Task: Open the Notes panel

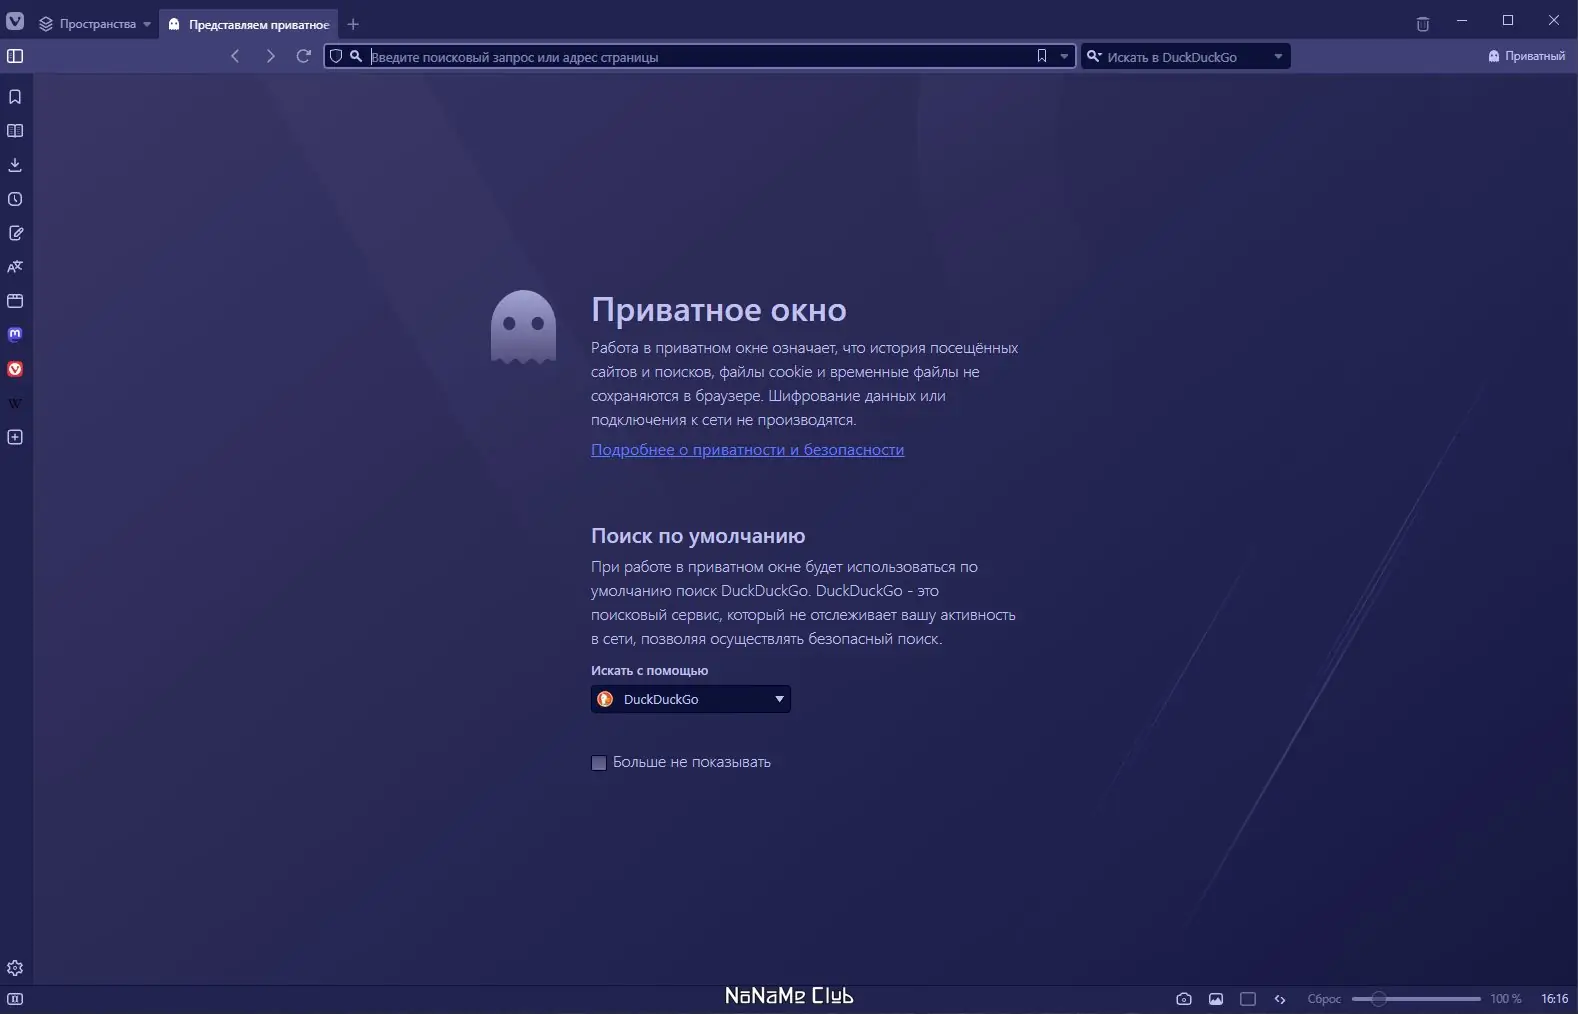Action: 15,233
